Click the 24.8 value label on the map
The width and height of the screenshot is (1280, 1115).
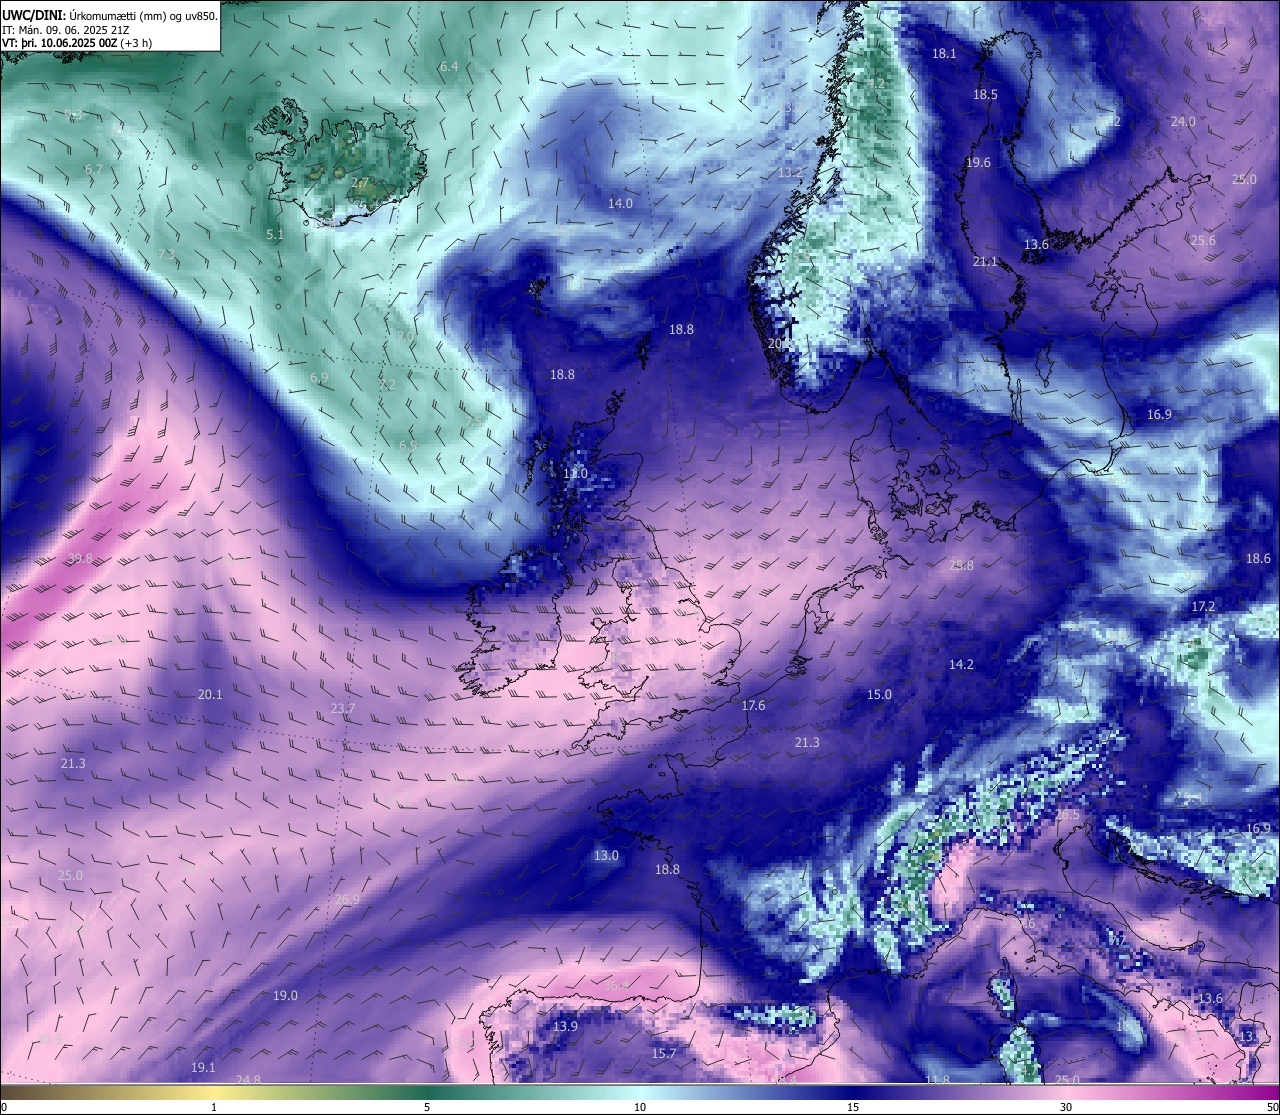point(248,1080)
